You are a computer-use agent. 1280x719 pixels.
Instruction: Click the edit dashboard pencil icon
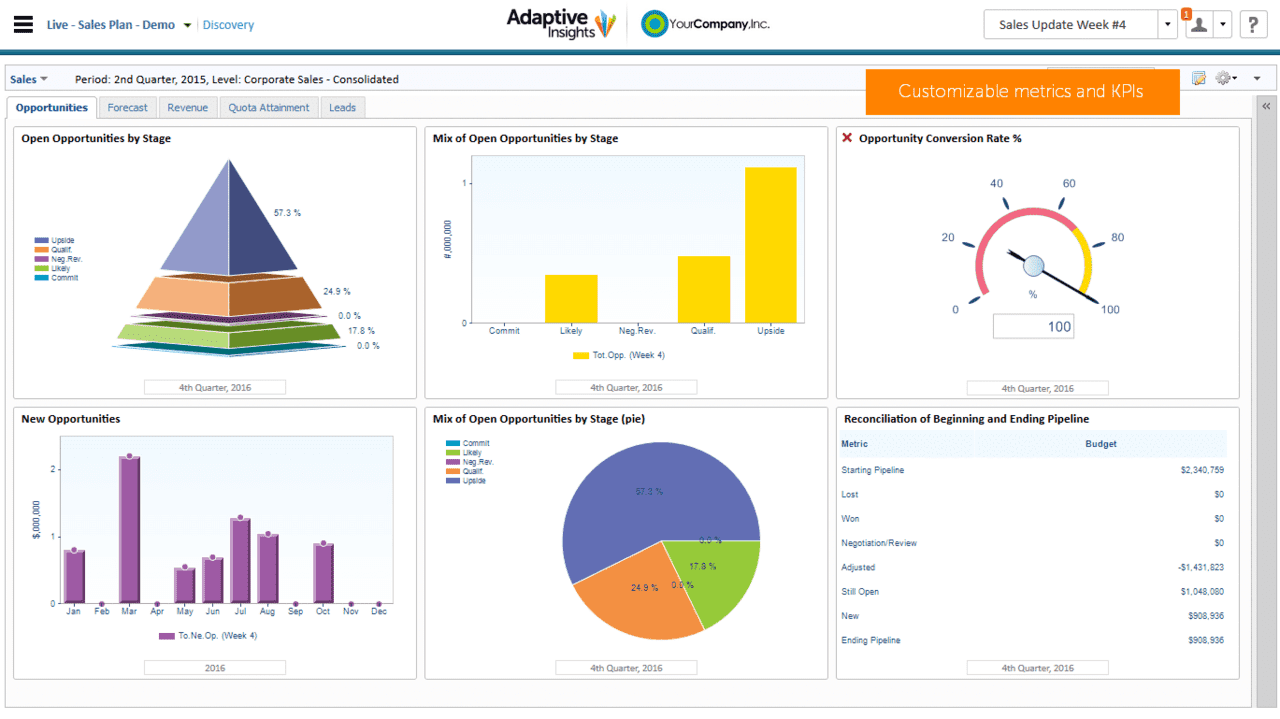click(1198, 78)
